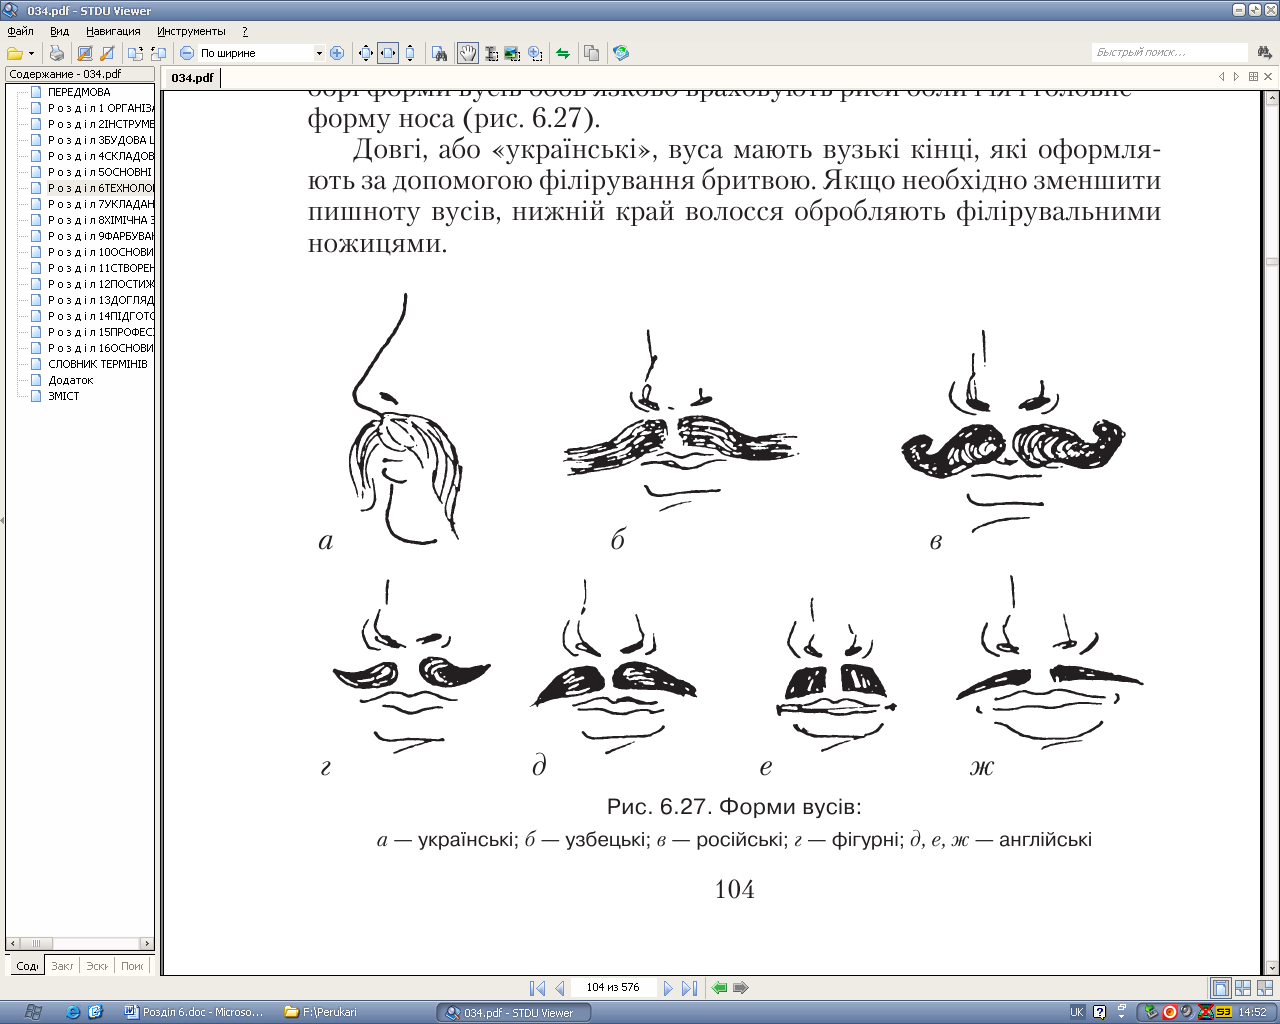1280x1024 pixels.
Task: Enable two-page view layout
Action: [x=1243, y=988]
